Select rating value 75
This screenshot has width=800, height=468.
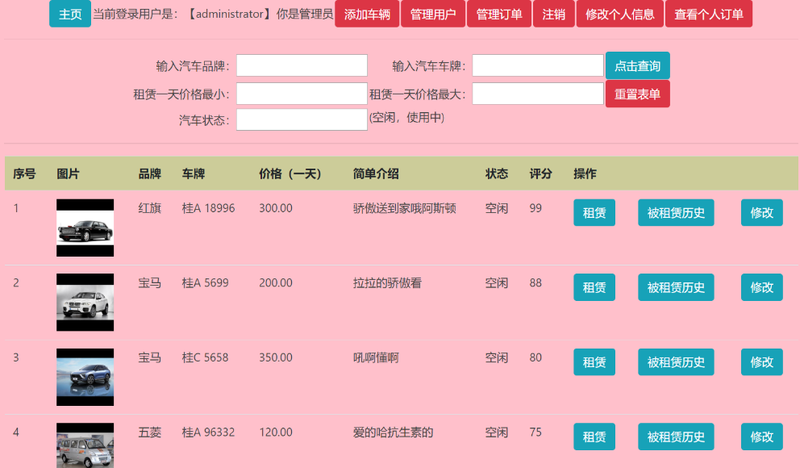pyautogui.click(x=536, y=432)
